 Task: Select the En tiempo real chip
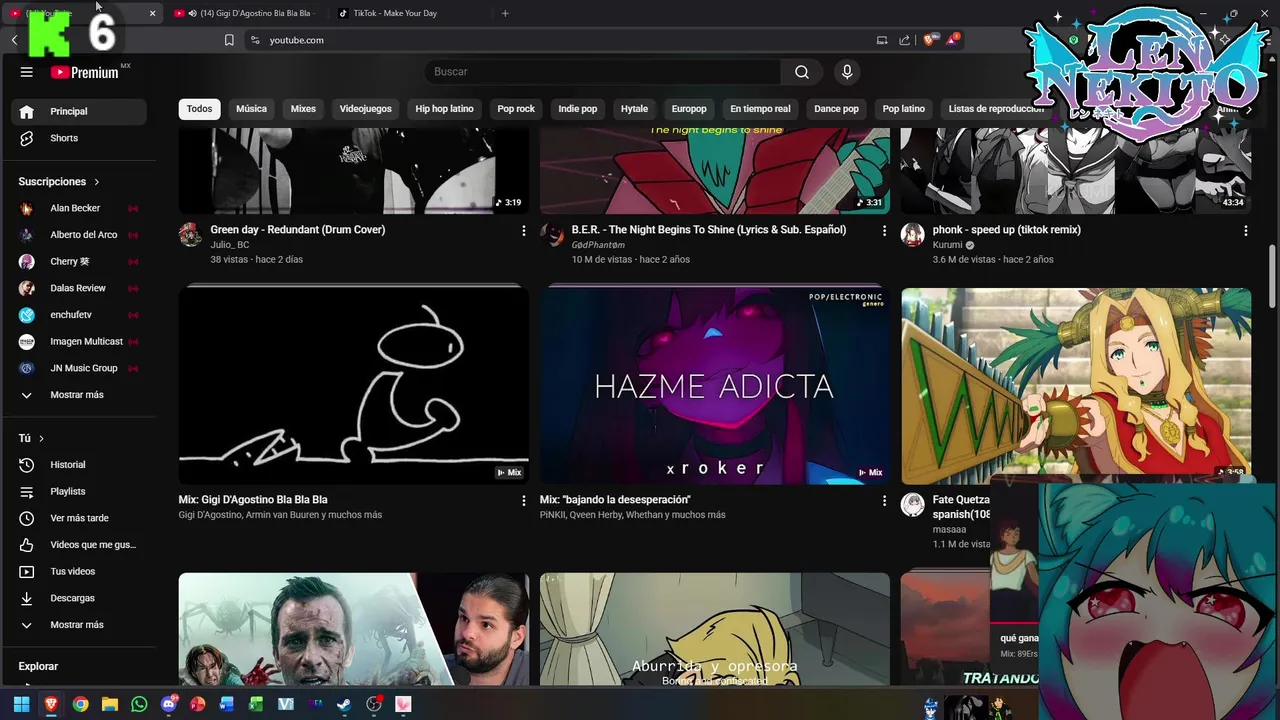pos(760,109)
